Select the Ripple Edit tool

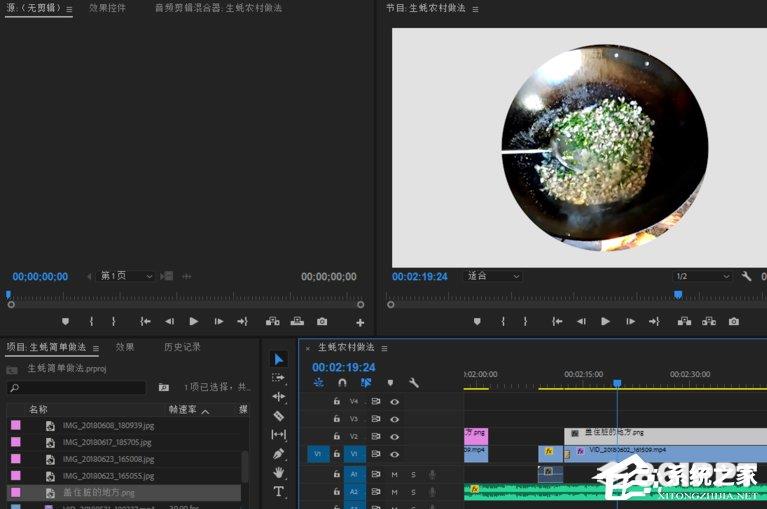tap(278, 397)
